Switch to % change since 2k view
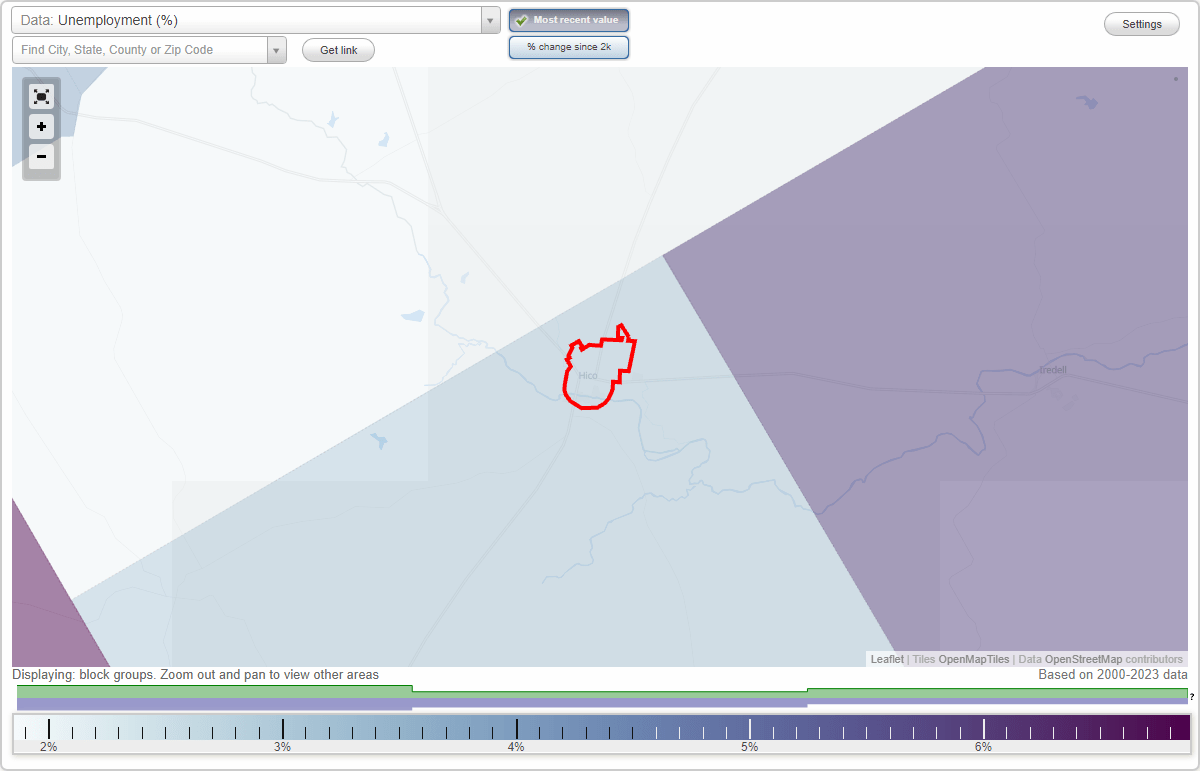The height and width of the screenshot is (771, 1200). tap(568, 46)
